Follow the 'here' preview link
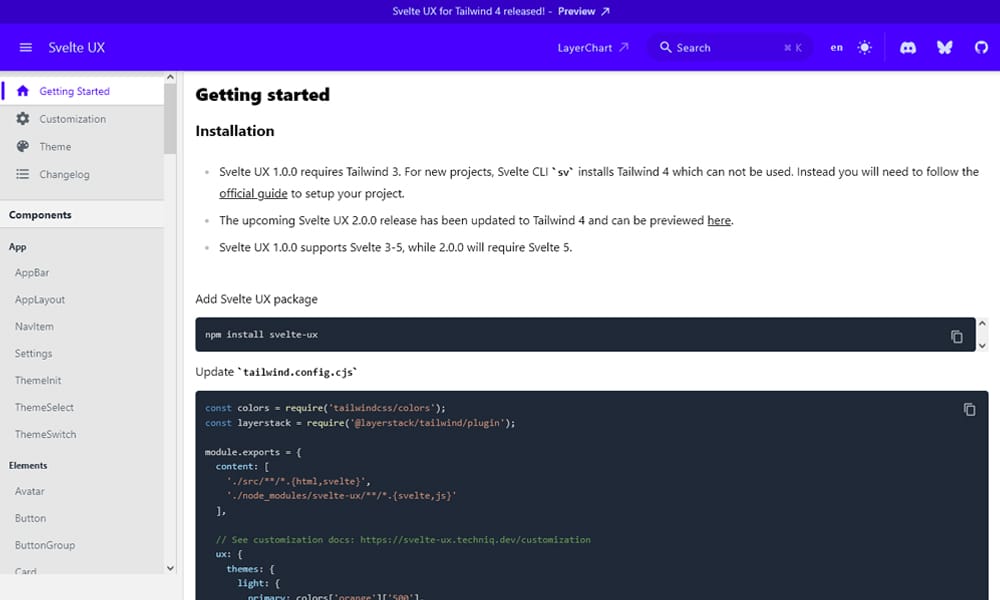 point(719,220)
